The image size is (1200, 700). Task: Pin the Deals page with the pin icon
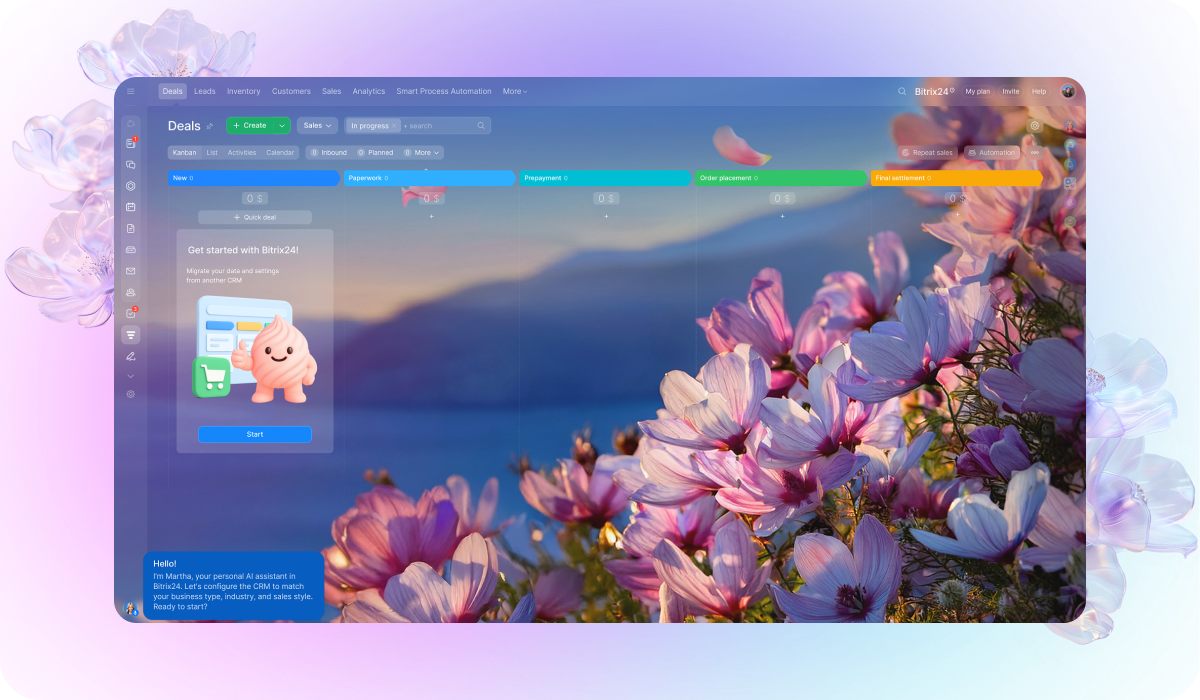point(210,126)
